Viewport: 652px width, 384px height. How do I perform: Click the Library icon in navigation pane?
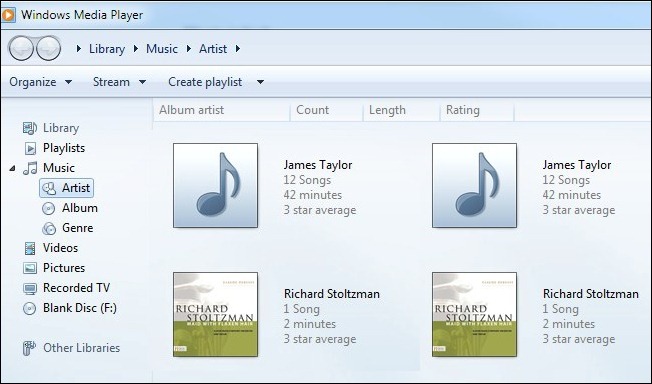[30, 128]
